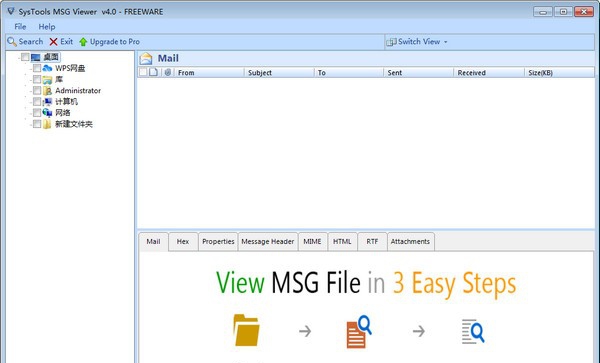
Task: Check the 桌面 root checkbox
Action: pyautogui.click(x=25, y=57)
